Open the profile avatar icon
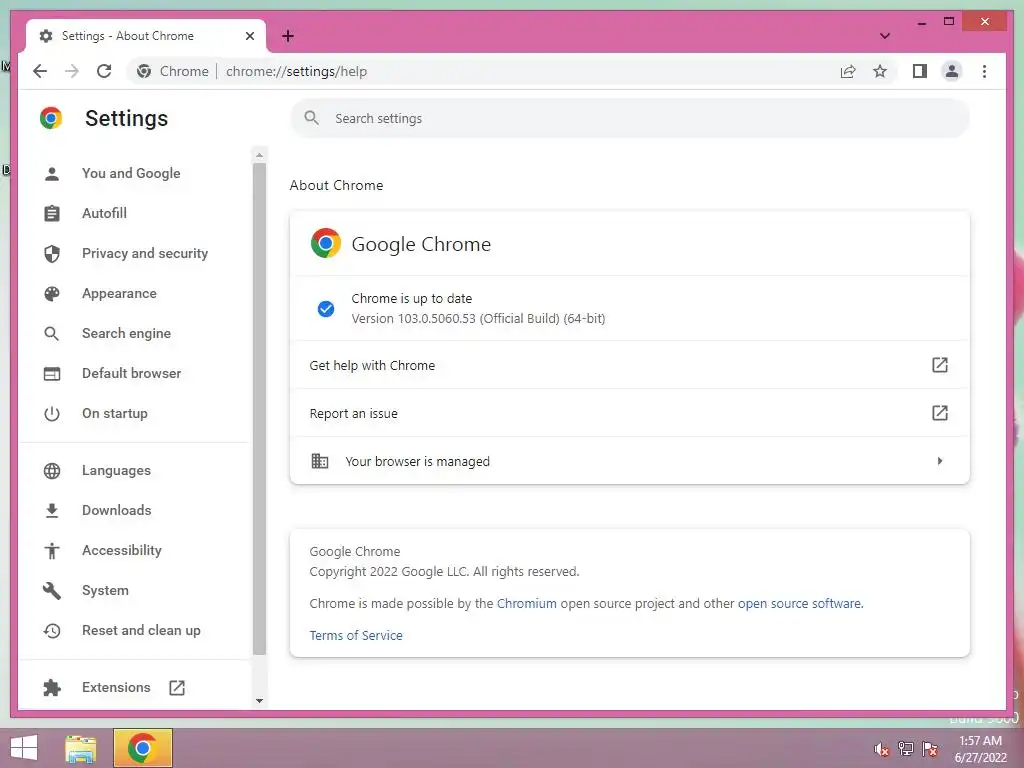The height and width of the screenshot is (768, 1024). coord(952,71)
